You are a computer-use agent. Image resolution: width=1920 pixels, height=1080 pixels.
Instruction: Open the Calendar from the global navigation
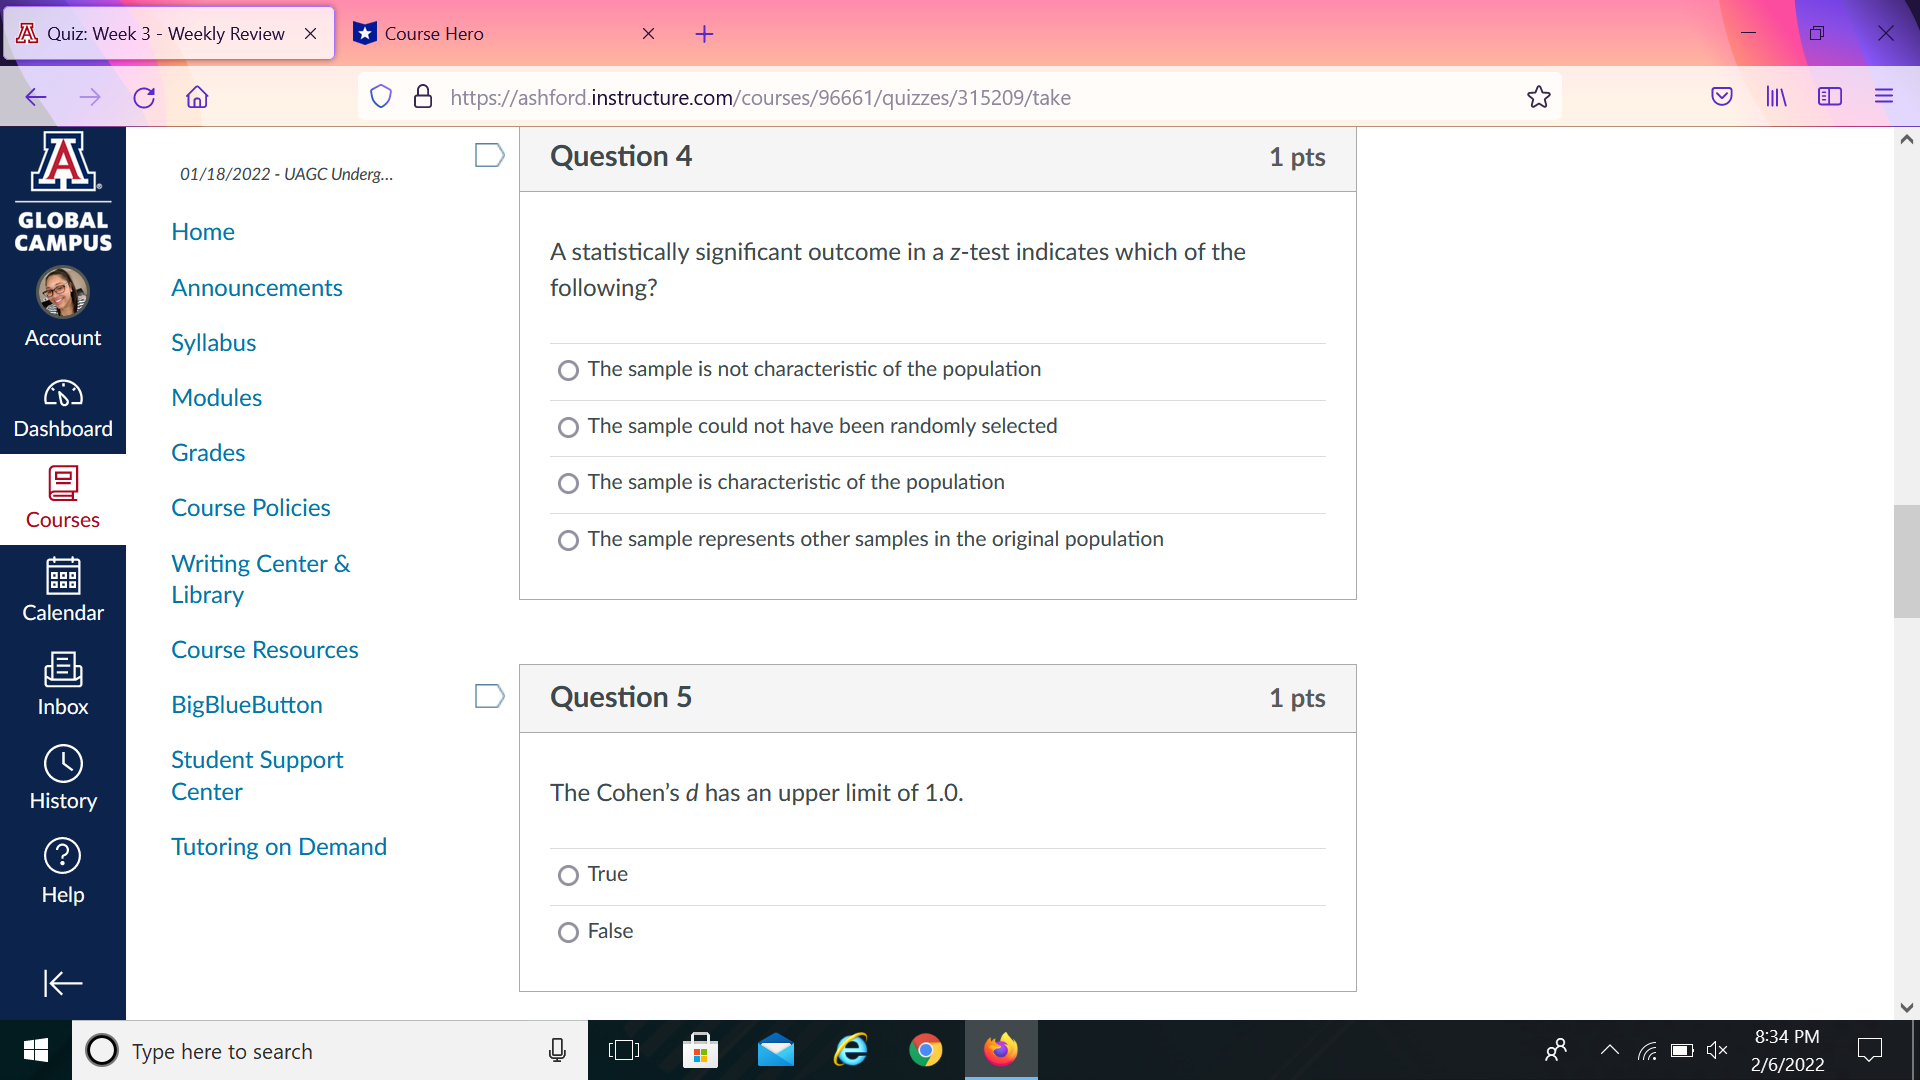63,590
